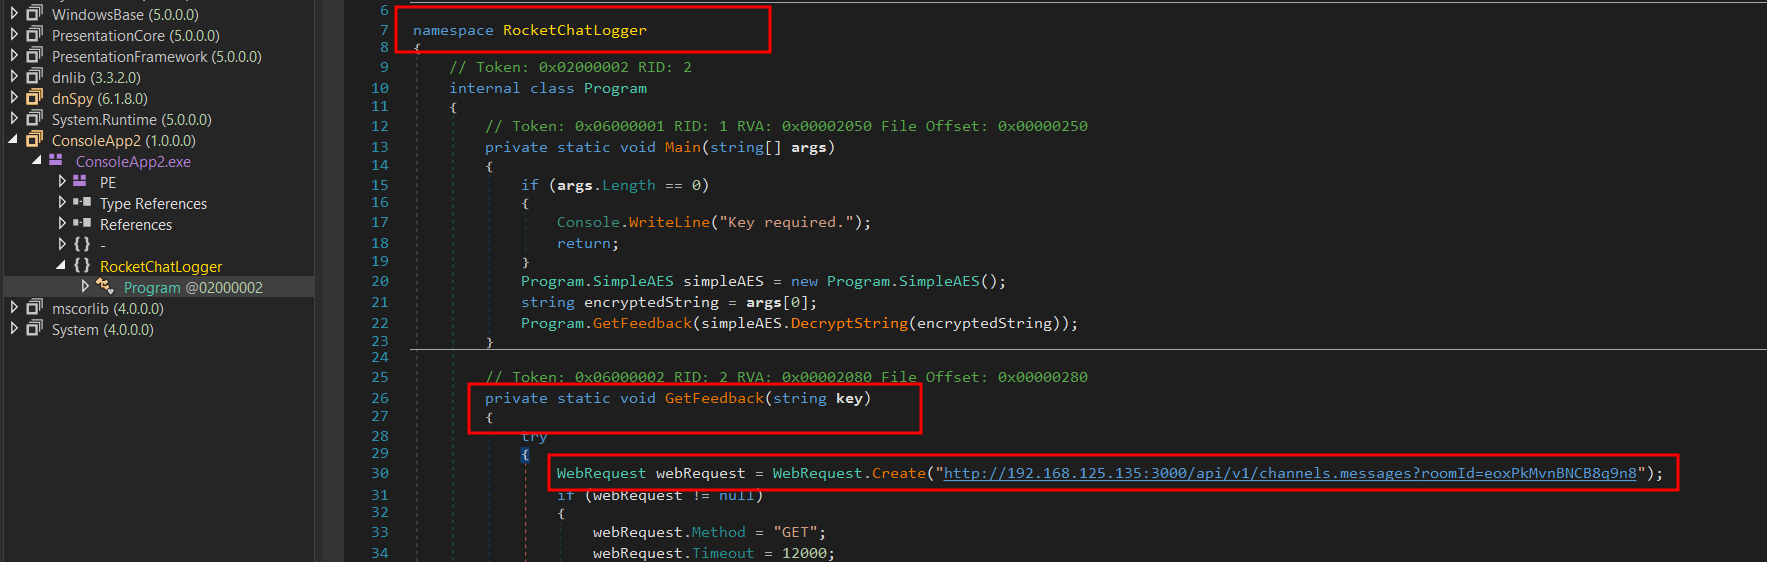Select mscorlib (4.0.0.0) tree item

(x=108, y=309)
